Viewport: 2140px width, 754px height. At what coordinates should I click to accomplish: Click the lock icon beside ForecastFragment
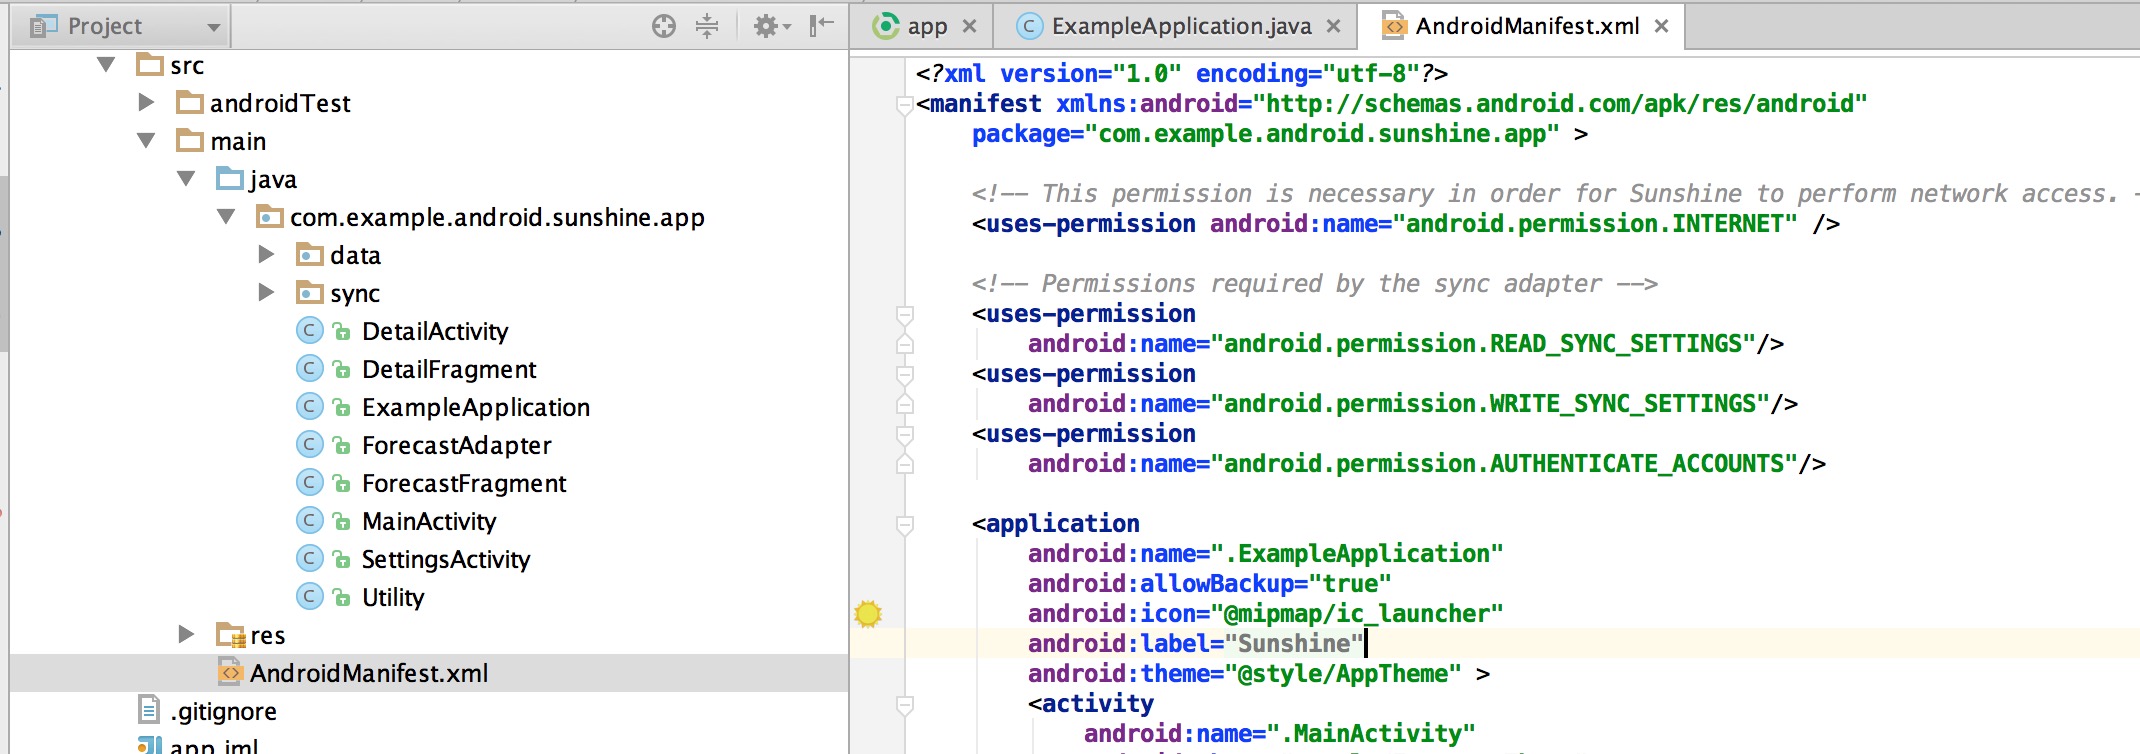342,484
